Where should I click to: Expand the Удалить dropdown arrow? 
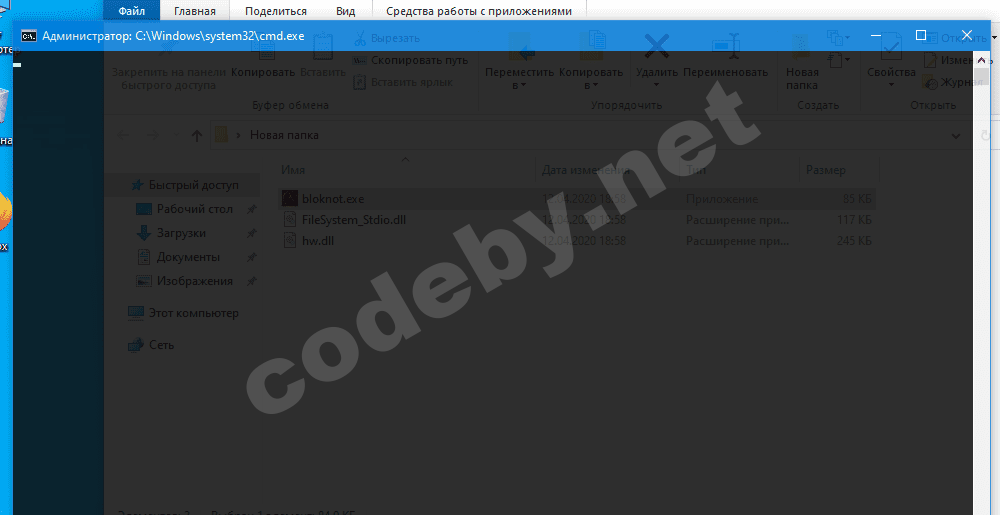pos(656,85)
